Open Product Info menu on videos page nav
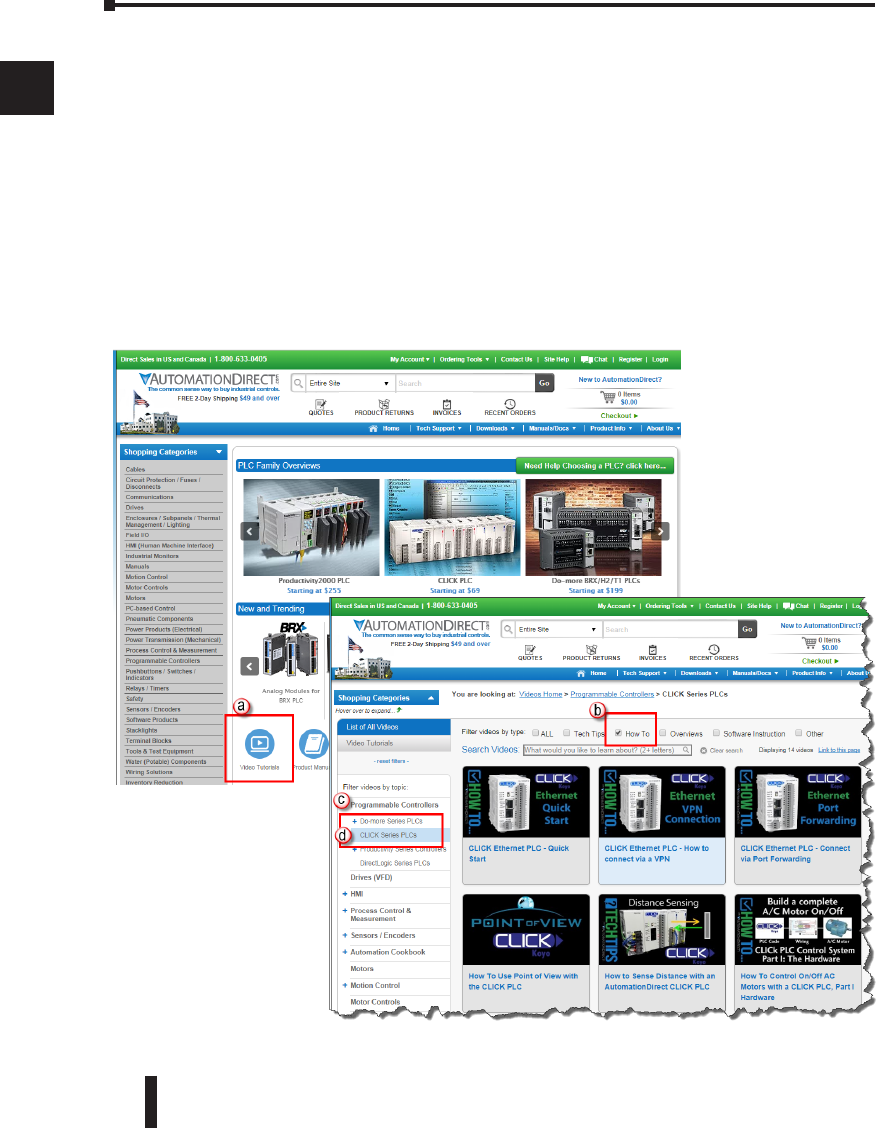Image resolution: width=884 pixels, height=1128 pixels. [812, 673]
